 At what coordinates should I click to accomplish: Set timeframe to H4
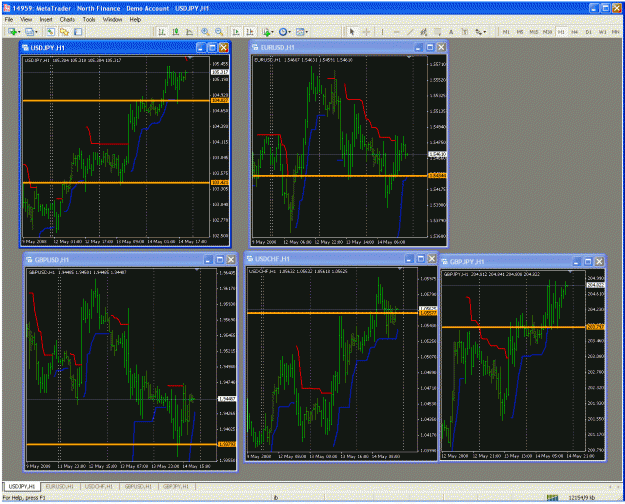click(x=575, y=32)
